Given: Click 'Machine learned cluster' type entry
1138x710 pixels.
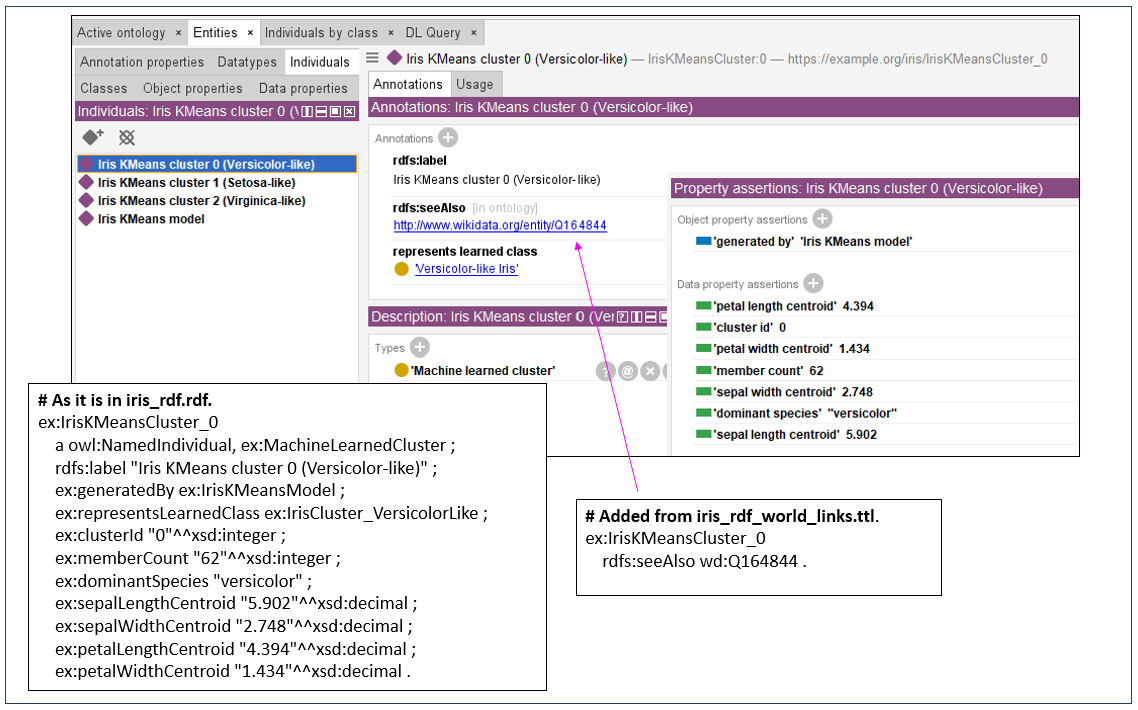Looking at the screenshot, I should pos(483,371).
